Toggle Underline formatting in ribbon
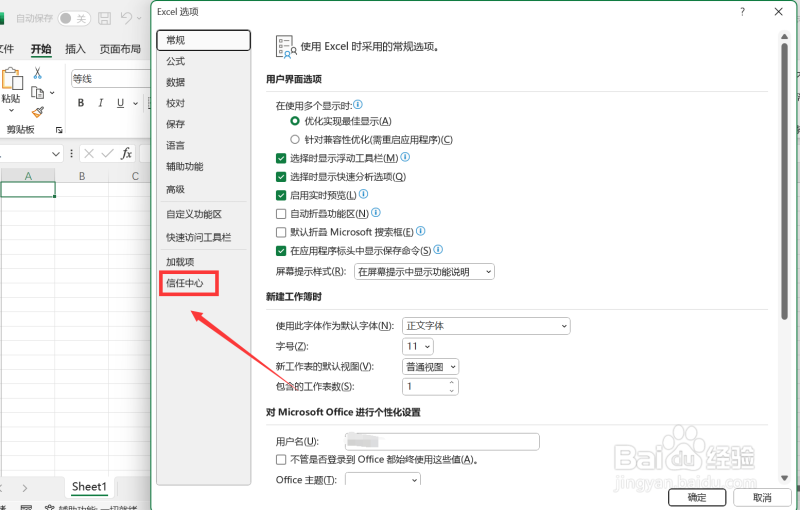800x510 pixels. 120,103
